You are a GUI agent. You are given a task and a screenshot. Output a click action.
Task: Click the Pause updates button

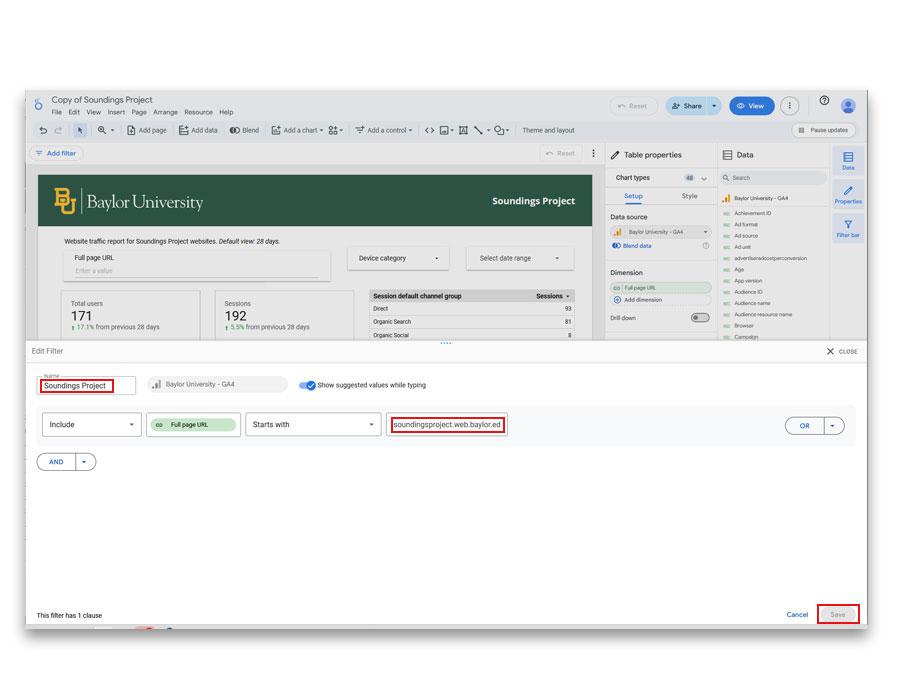824,130
